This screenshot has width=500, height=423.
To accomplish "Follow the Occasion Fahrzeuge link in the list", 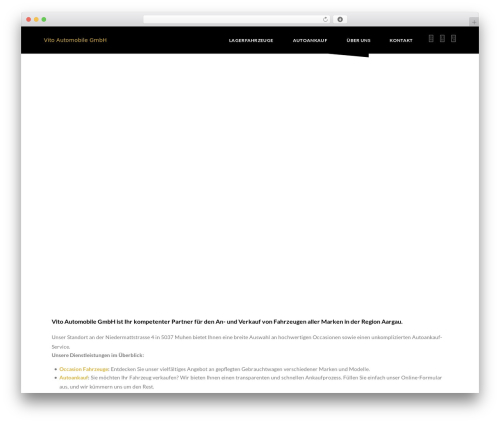I will [84, 369].
